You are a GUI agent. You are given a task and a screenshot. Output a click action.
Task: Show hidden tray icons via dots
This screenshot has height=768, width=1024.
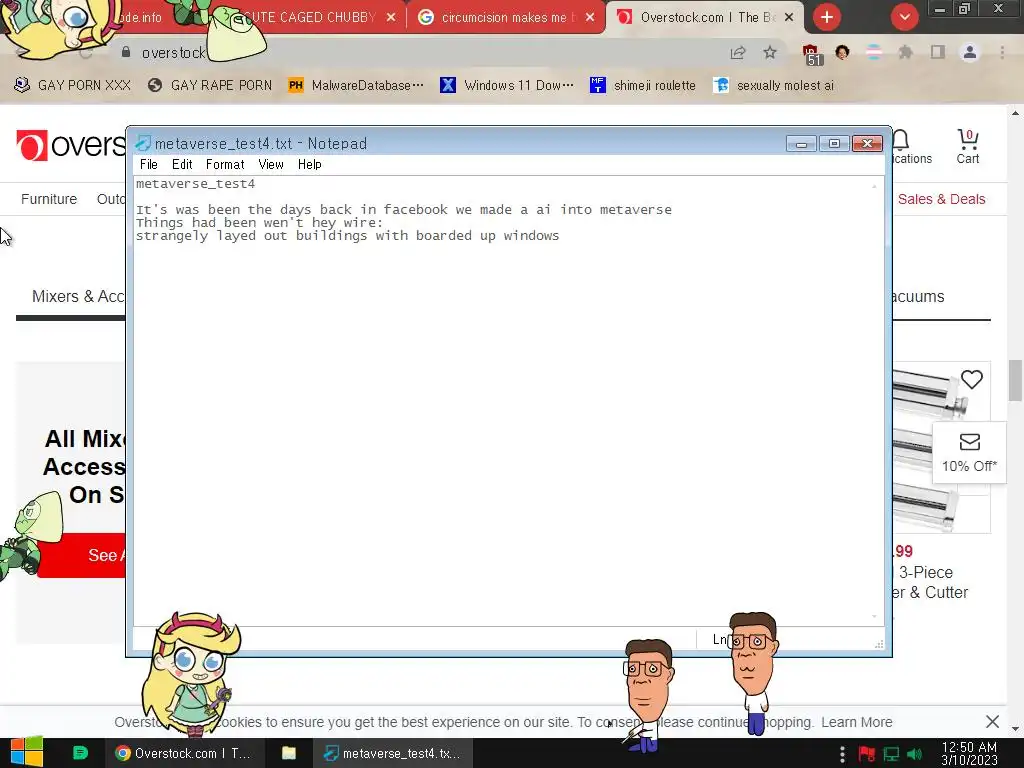842,754
